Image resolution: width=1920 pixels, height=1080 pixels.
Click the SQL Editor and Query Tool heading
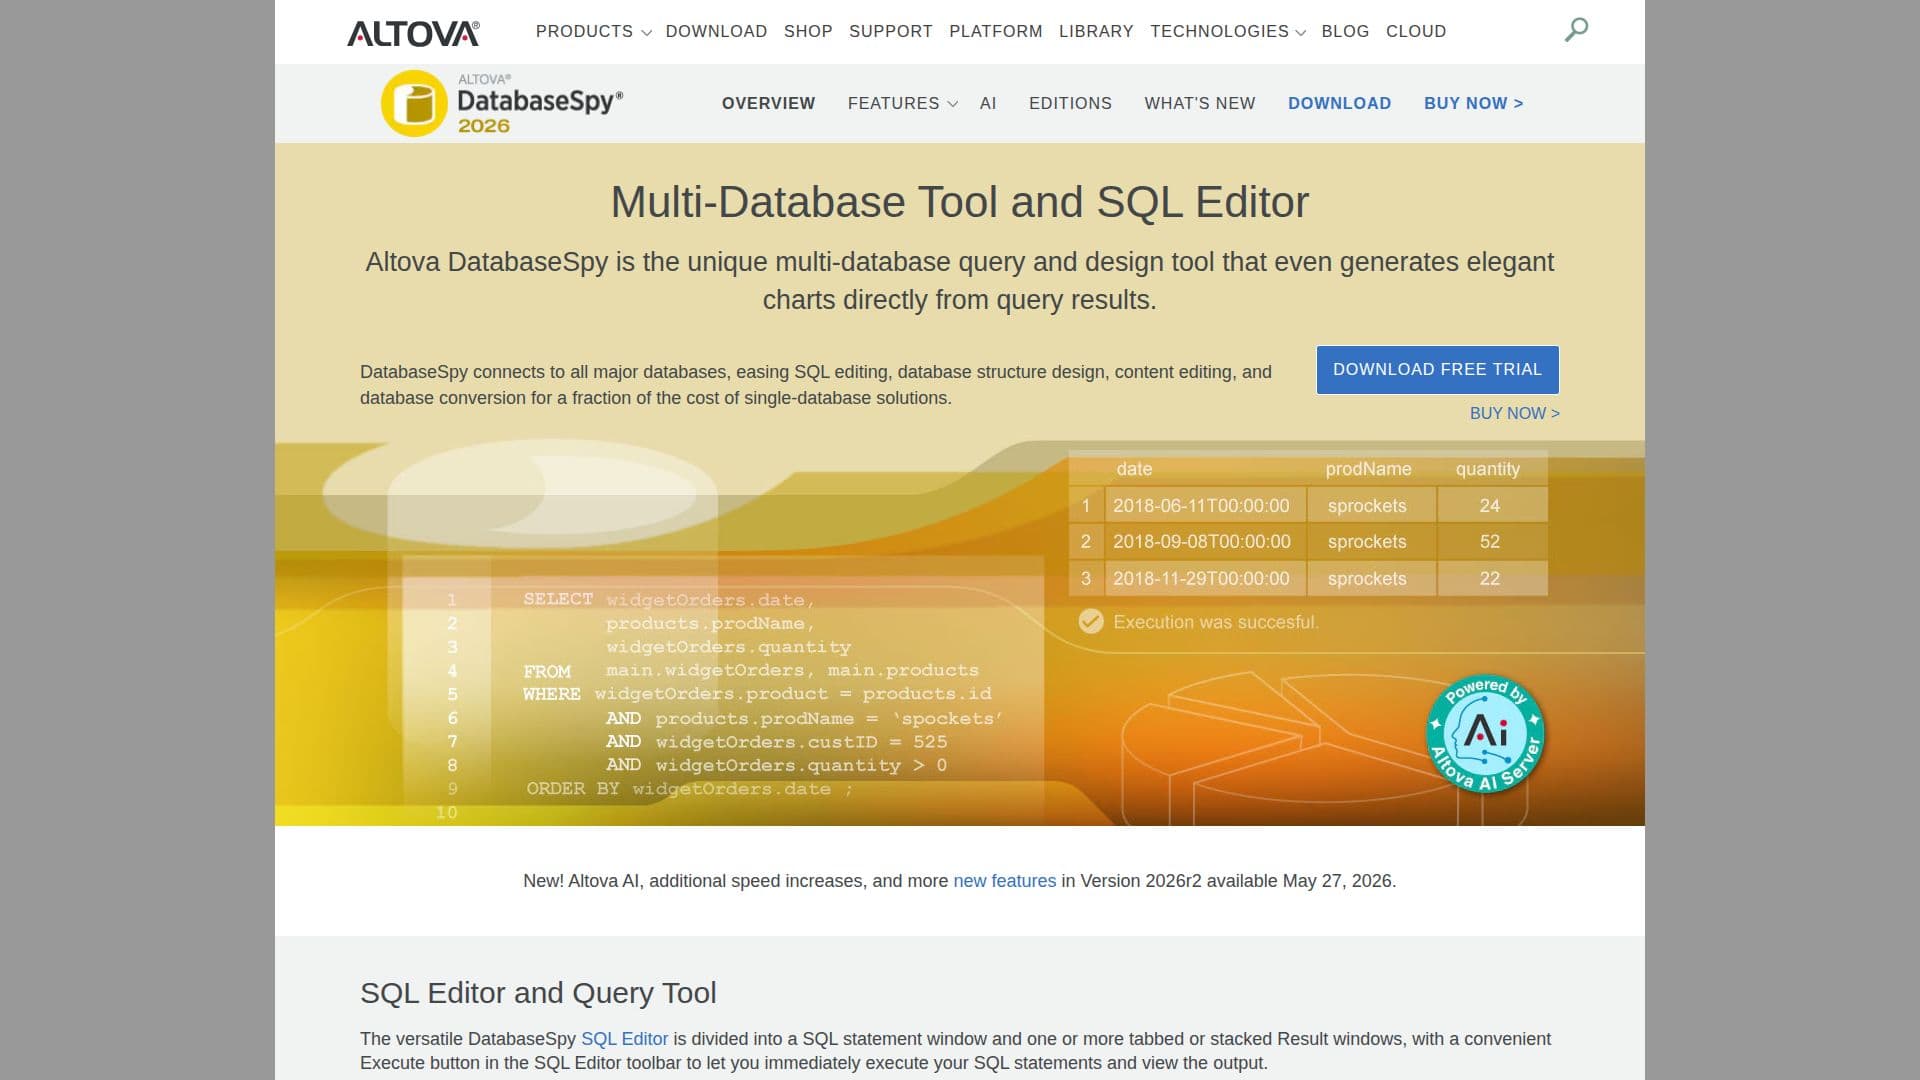(x=538, y=993)
